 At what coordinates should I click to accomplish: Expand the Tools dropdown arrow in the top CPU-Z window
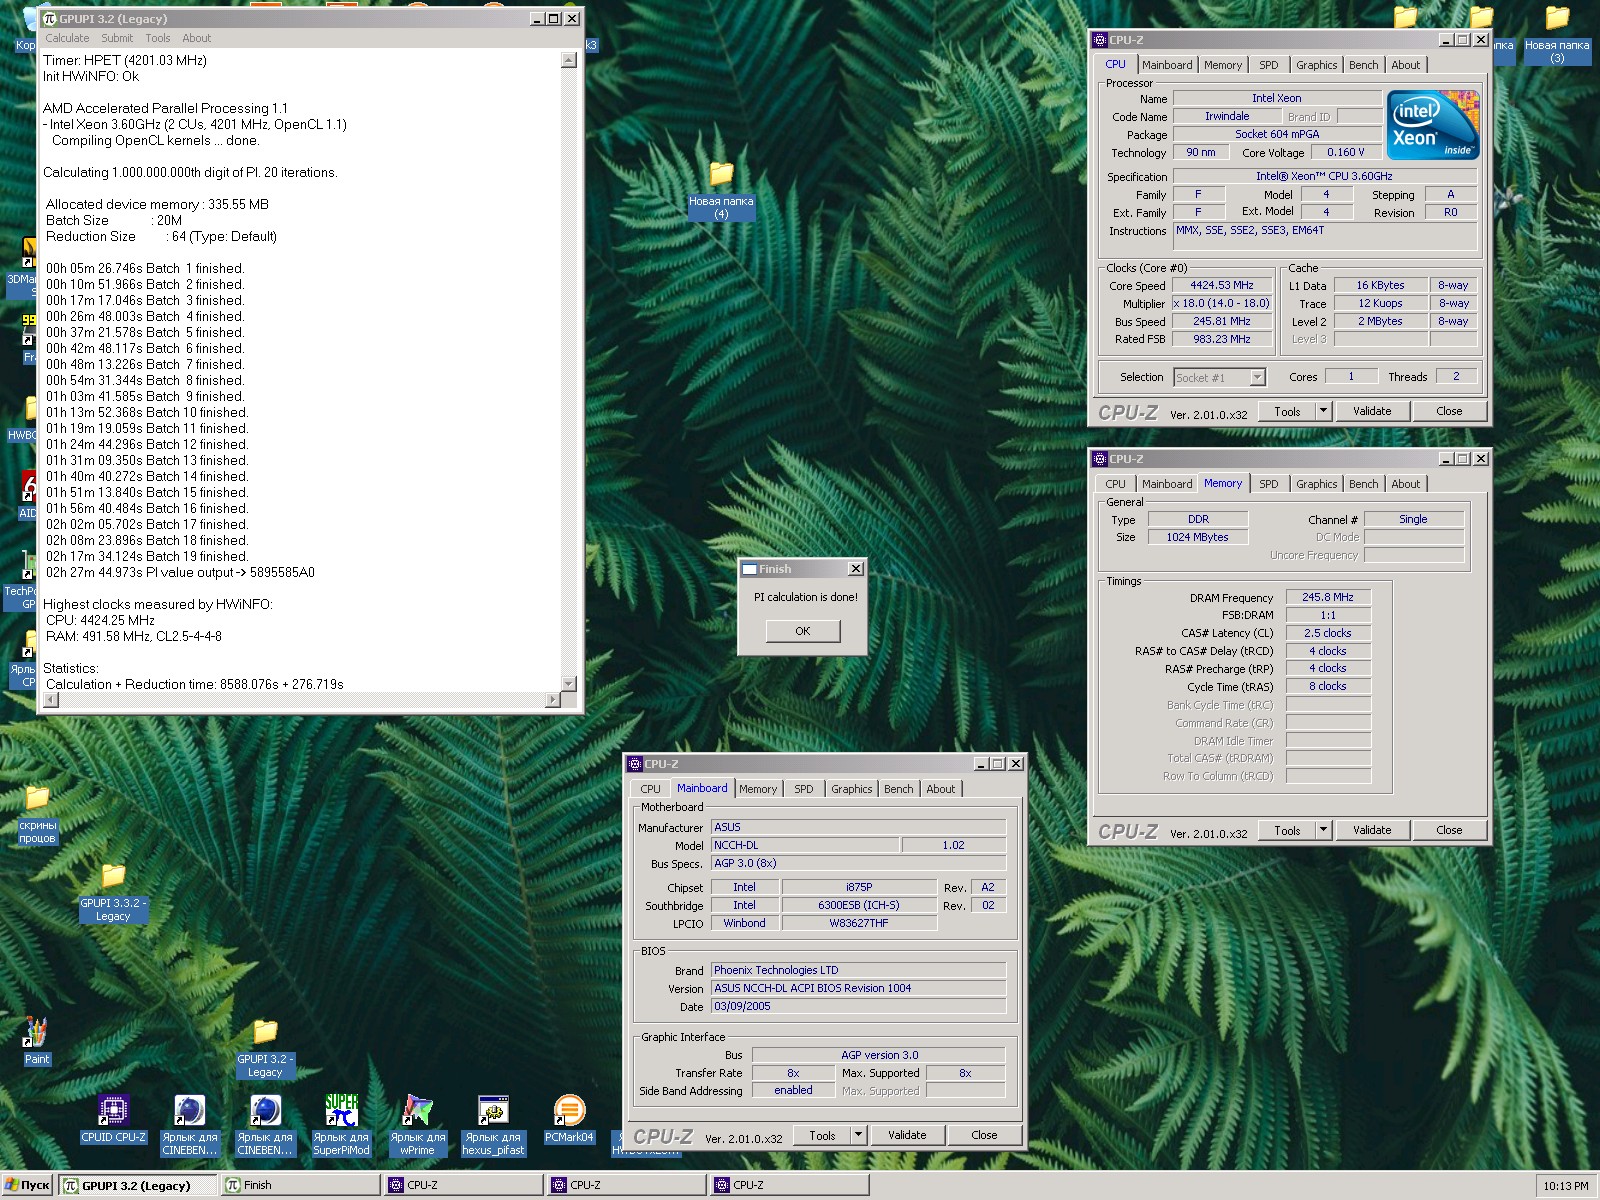(x=1323, y=411)
